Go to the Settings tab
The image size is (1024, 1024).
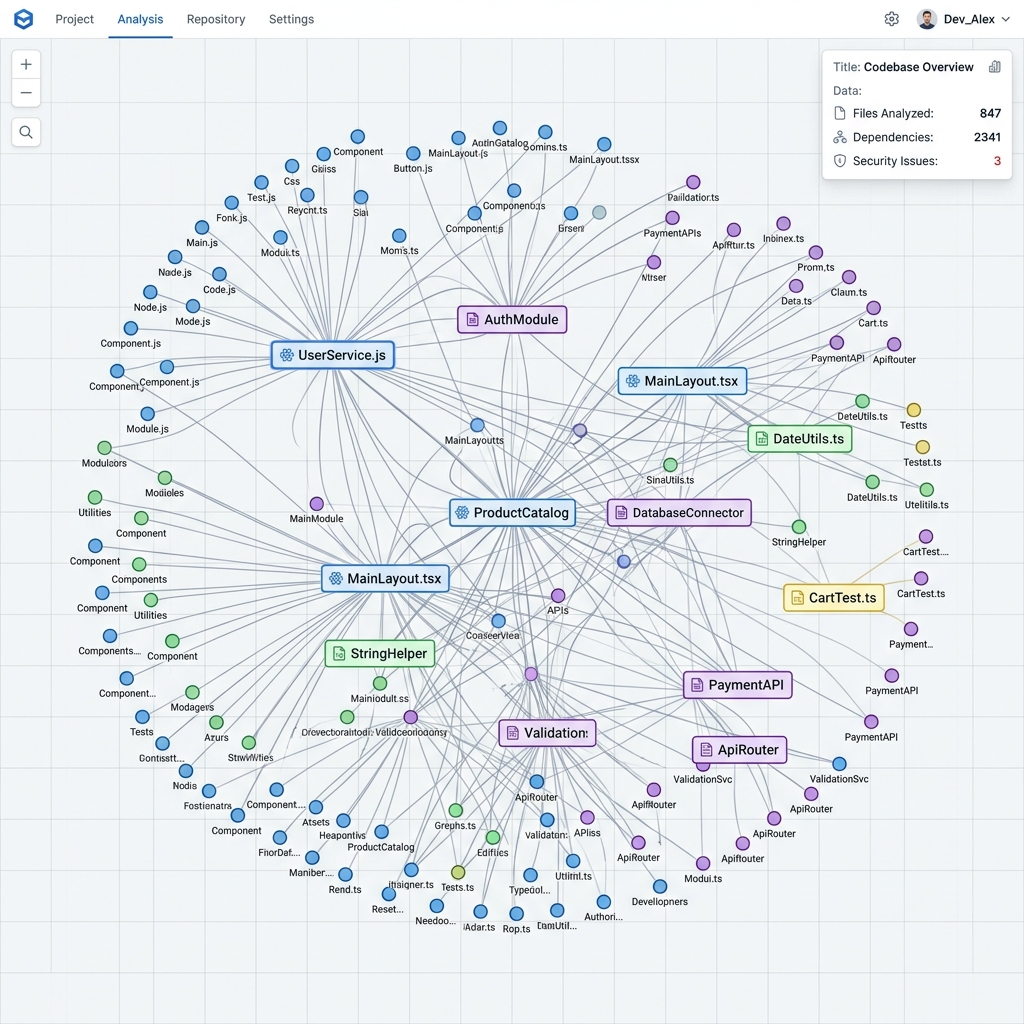tap(291, 19)
